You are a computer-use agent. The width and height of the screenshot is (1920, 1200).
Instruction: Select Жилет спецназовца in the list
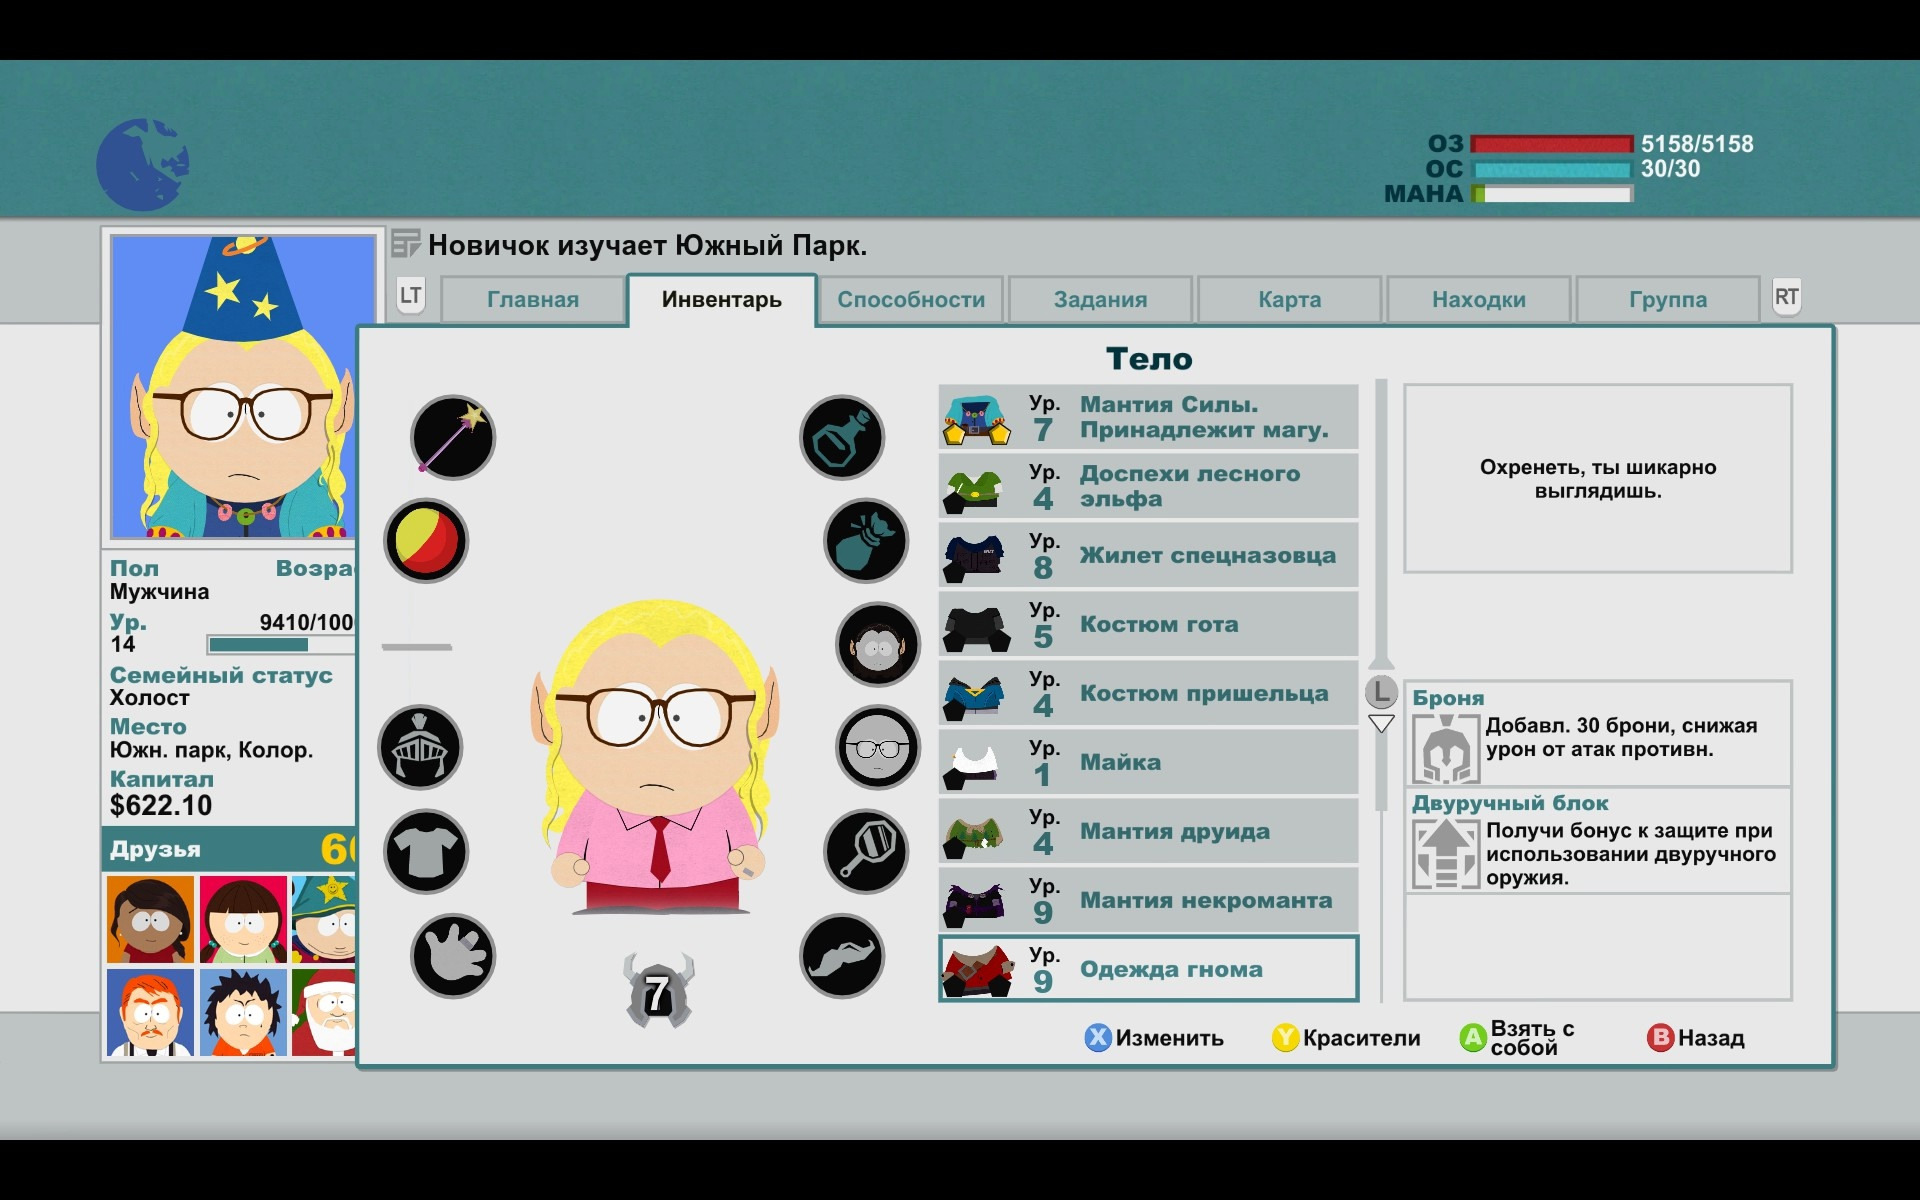pos(1148,555)
